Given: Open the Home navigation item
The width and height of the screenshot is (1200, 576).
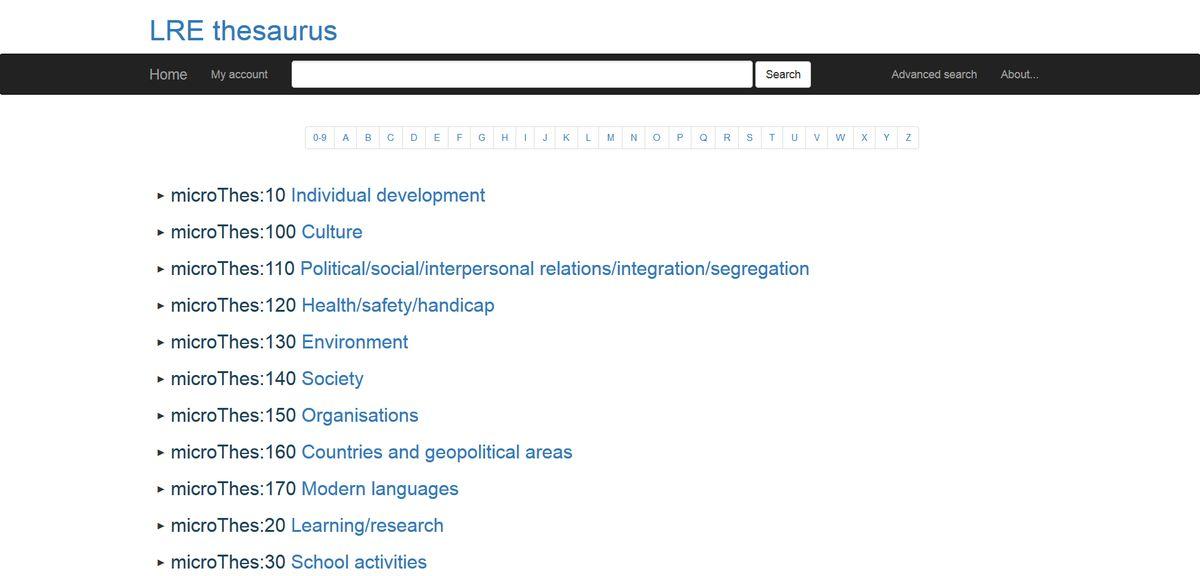Looking at the screenshot, I should click(168, 74).
